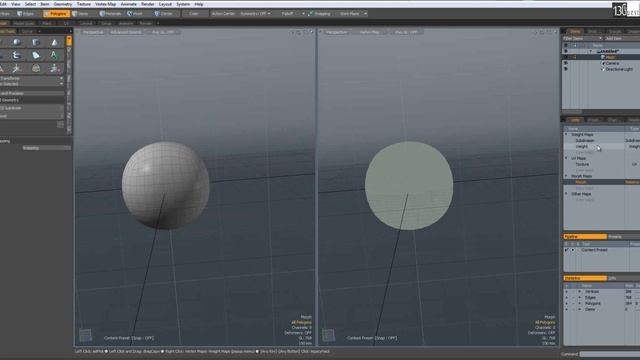
Task: Click the Add Item button
Action: point(613,38)
